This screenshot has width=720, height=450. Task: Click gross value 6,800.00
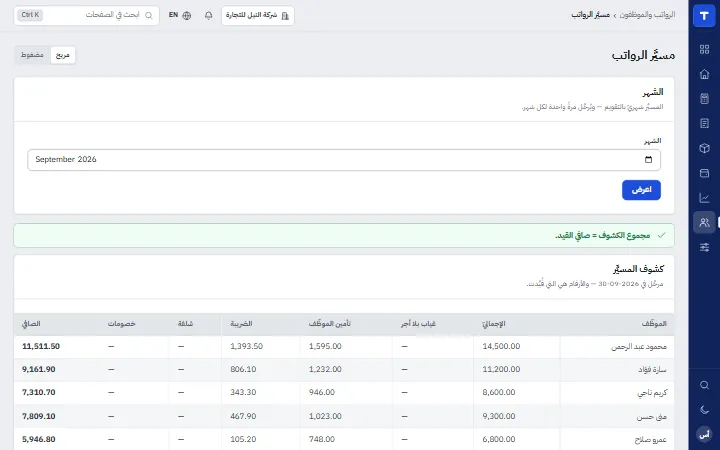pyautogui.click(x=499, y=439)
